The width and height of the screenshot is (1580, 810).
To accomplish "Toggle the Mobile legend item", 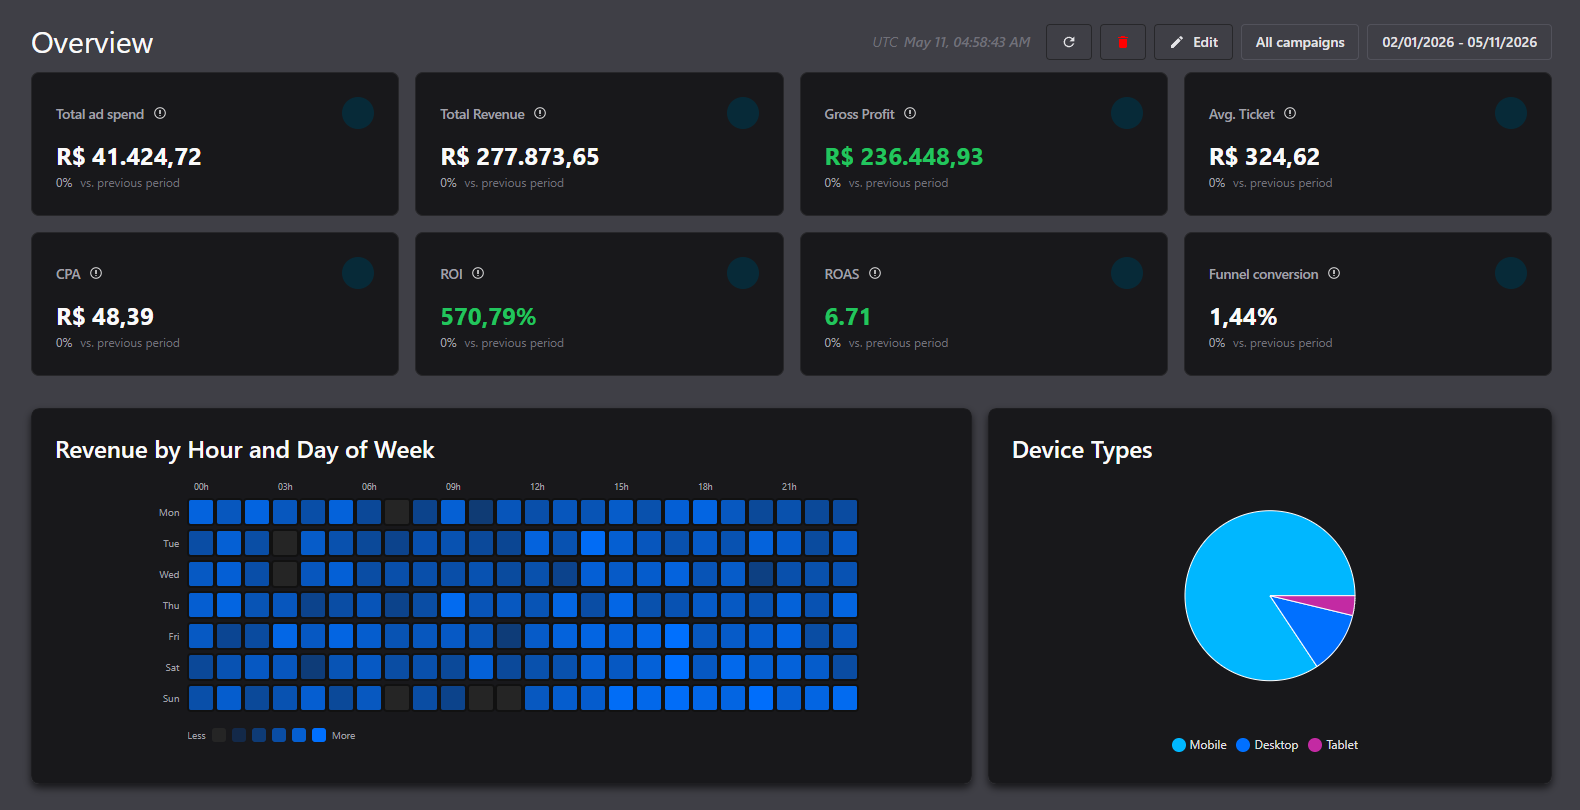I will (1199, 745).
